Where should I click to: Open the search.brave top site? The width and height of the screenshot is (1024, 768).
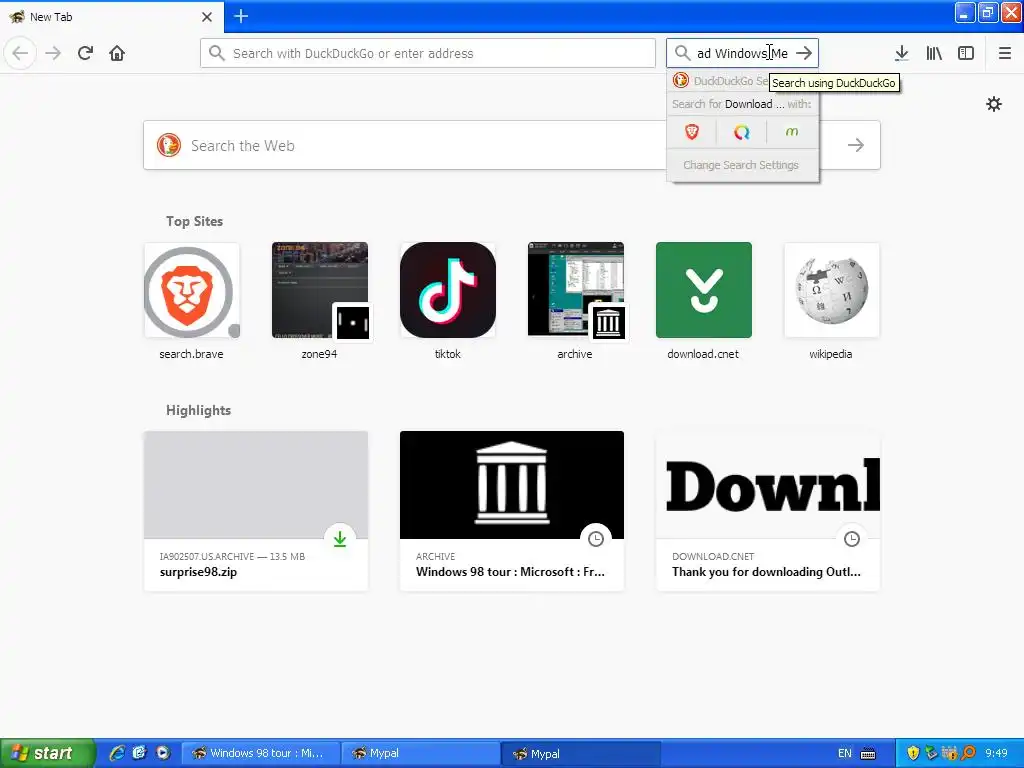[x=191, y=301]
